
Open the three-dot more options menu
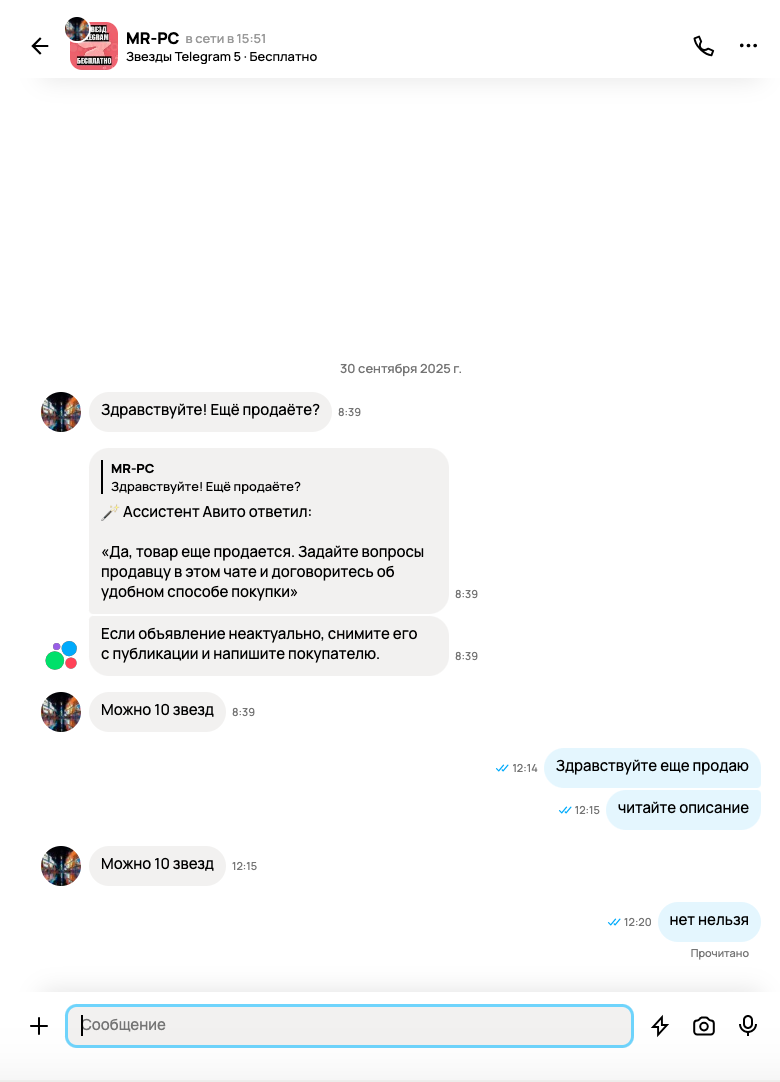(x=748, y=46)
